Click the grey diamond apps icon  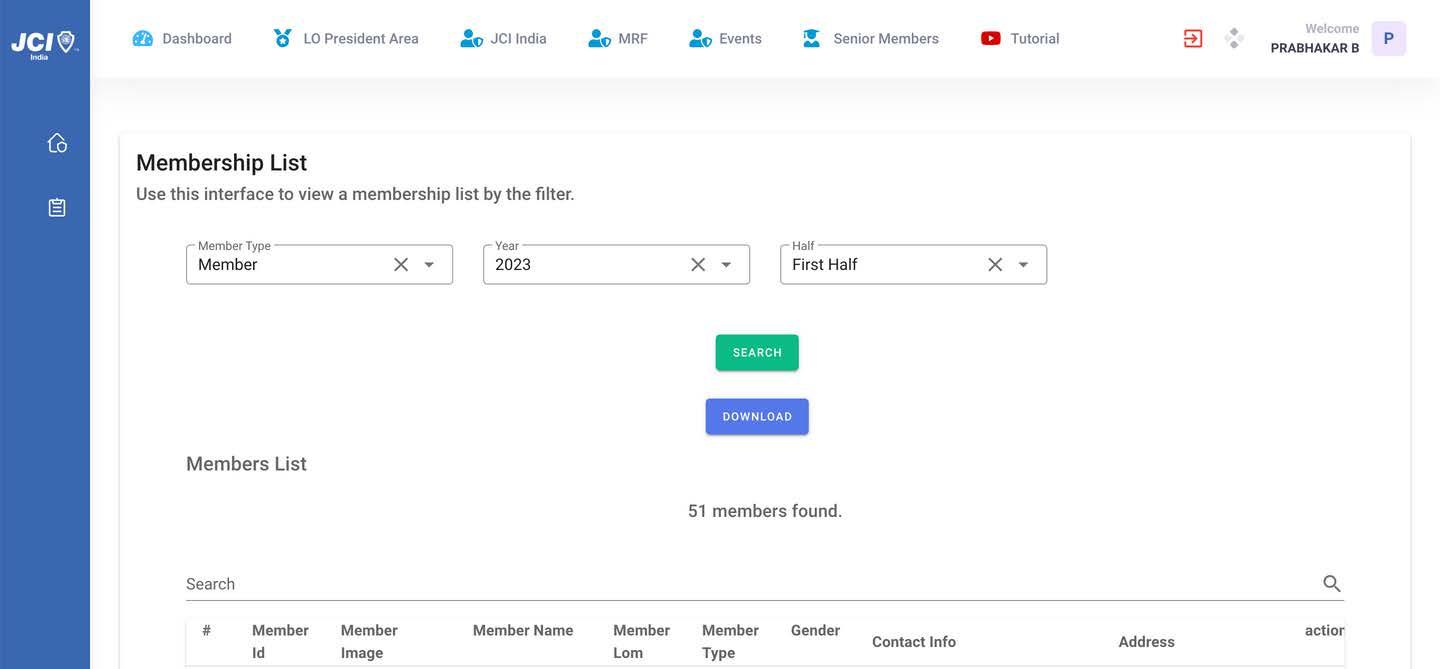point(1235,38)
